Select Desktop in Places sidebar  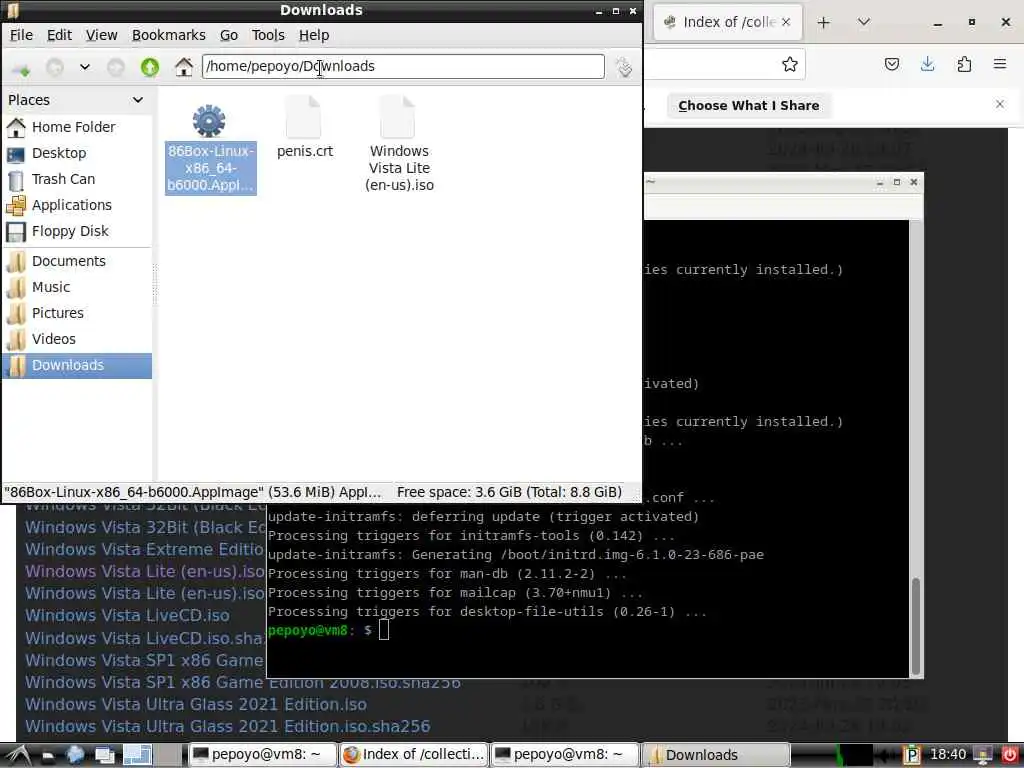pyautogui.click(x=77, y=153)
